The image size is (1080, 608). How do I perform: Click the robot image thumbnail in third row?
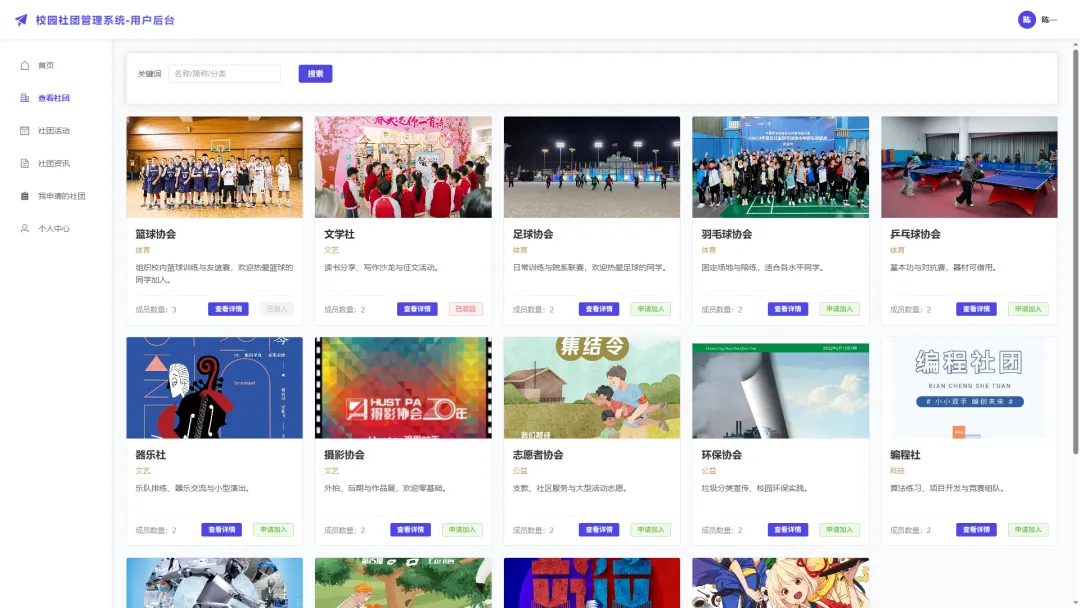click(214, 583)
